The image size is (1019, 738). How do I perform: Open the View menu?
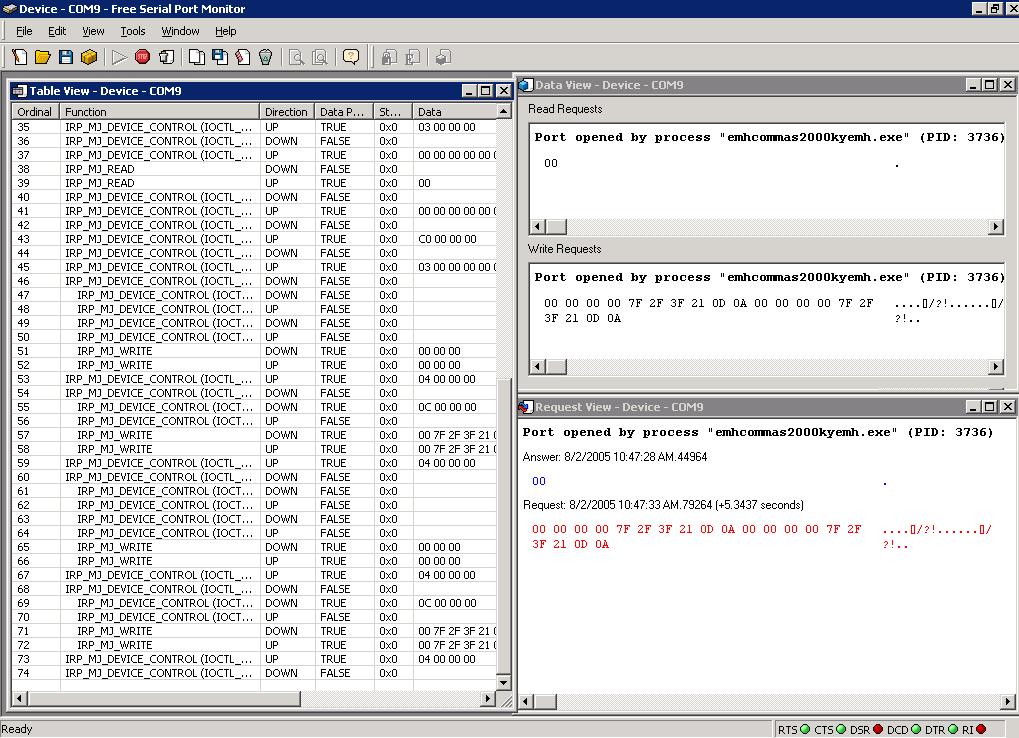click(x=93, y=31)
